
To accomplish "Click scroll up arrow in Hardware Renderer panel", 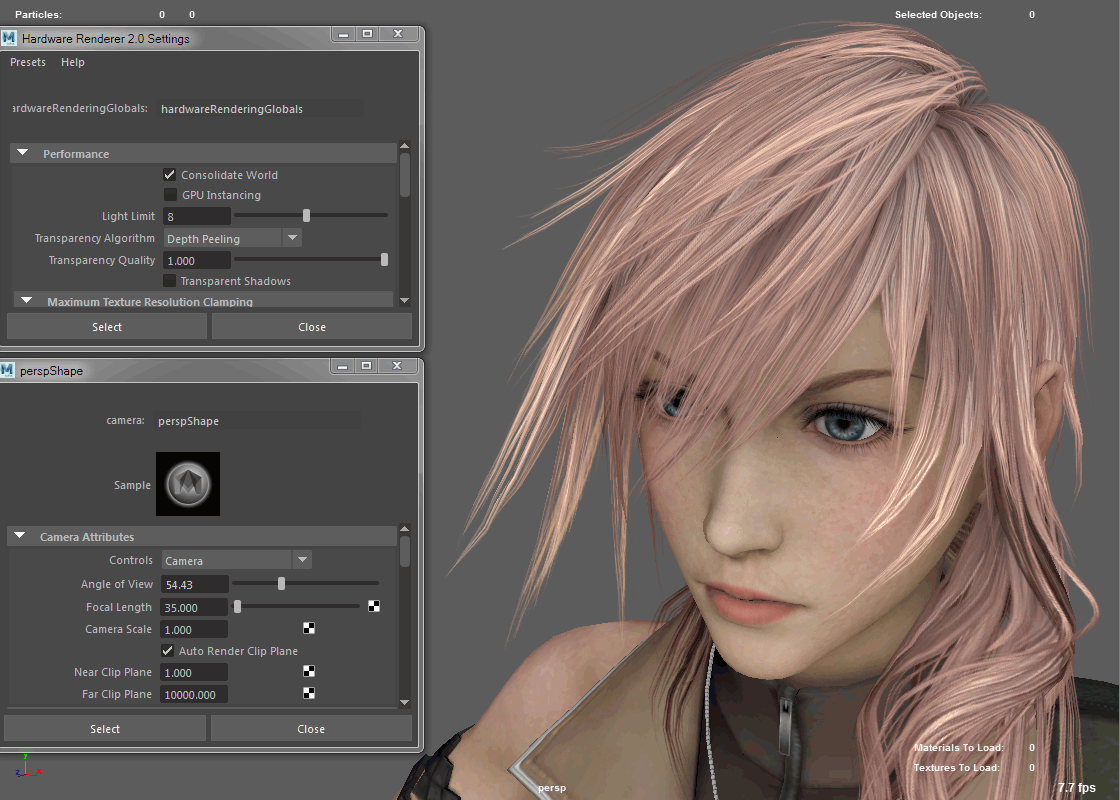I will [405, 146].
